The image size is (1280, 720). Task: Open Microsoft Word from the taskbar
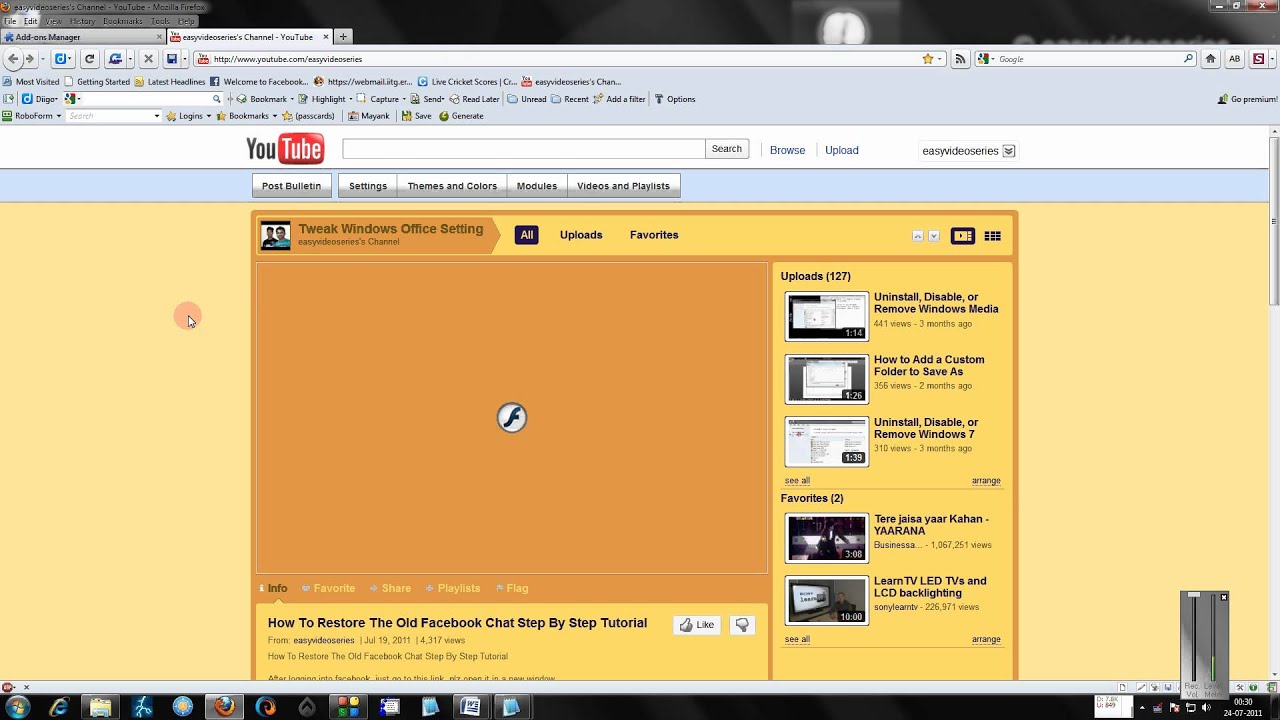point(470,706)
